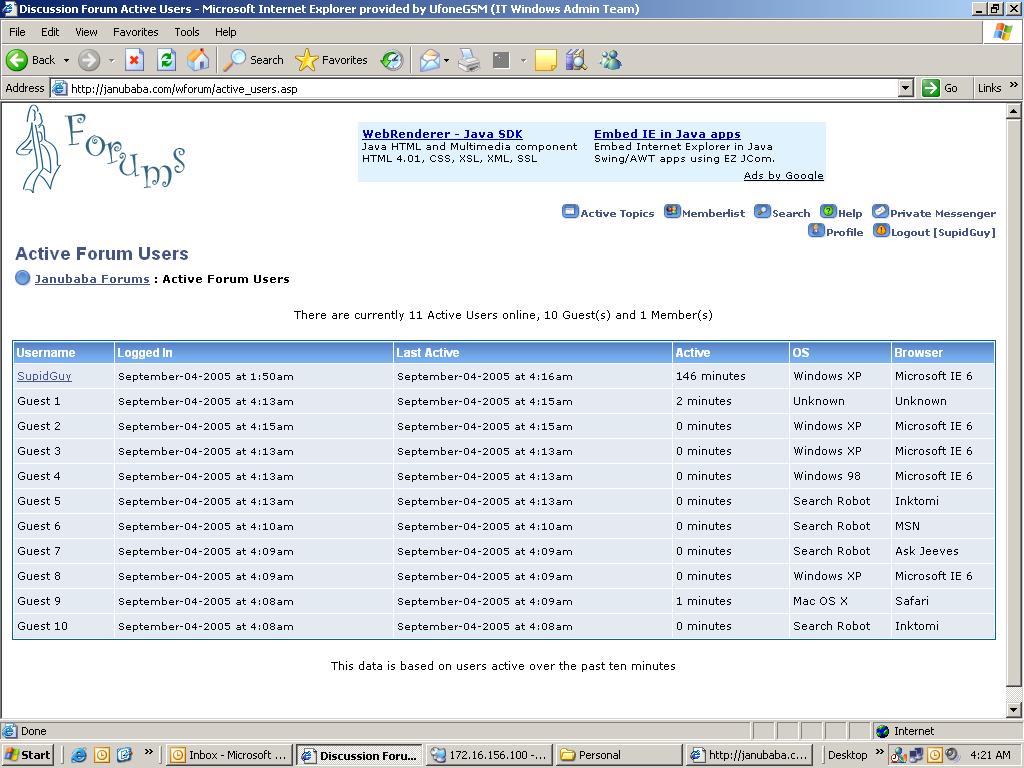Open the History clock icon
The height and width of the screenshot is (768, 1024).
(x=392, y=60)
